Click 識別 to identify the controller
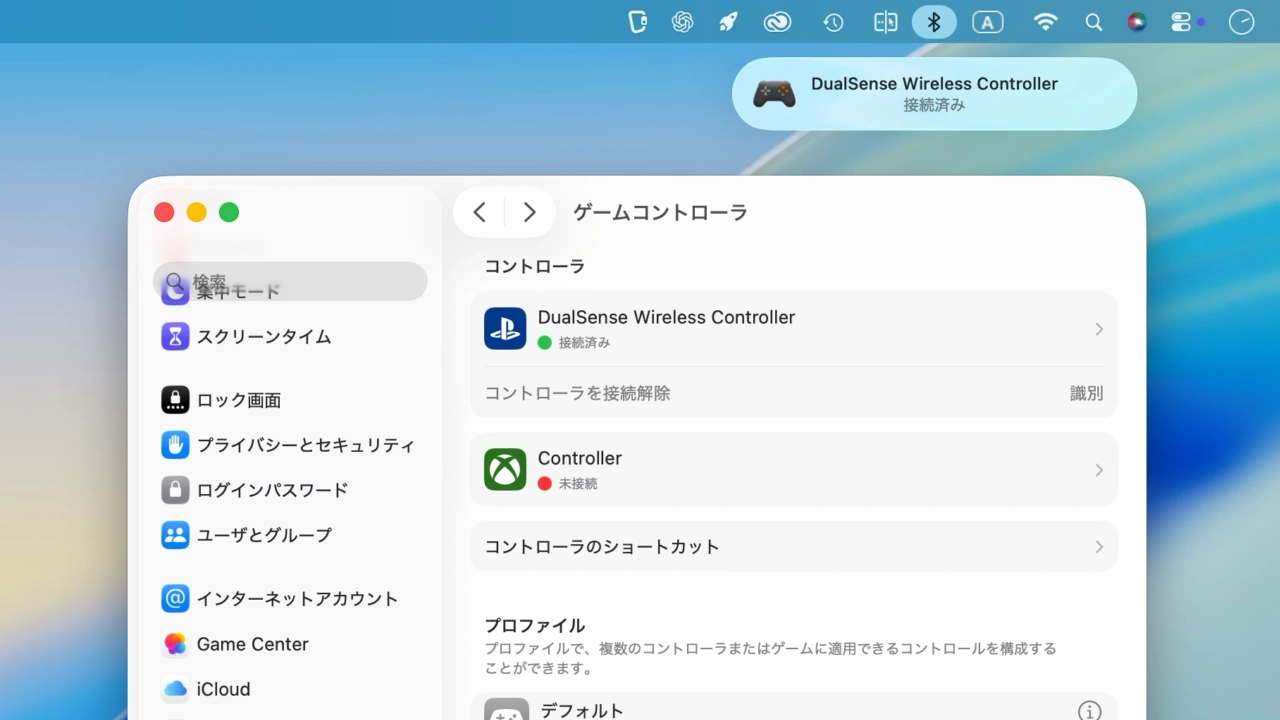1280x720 pixels. [x=1086, y=393]
